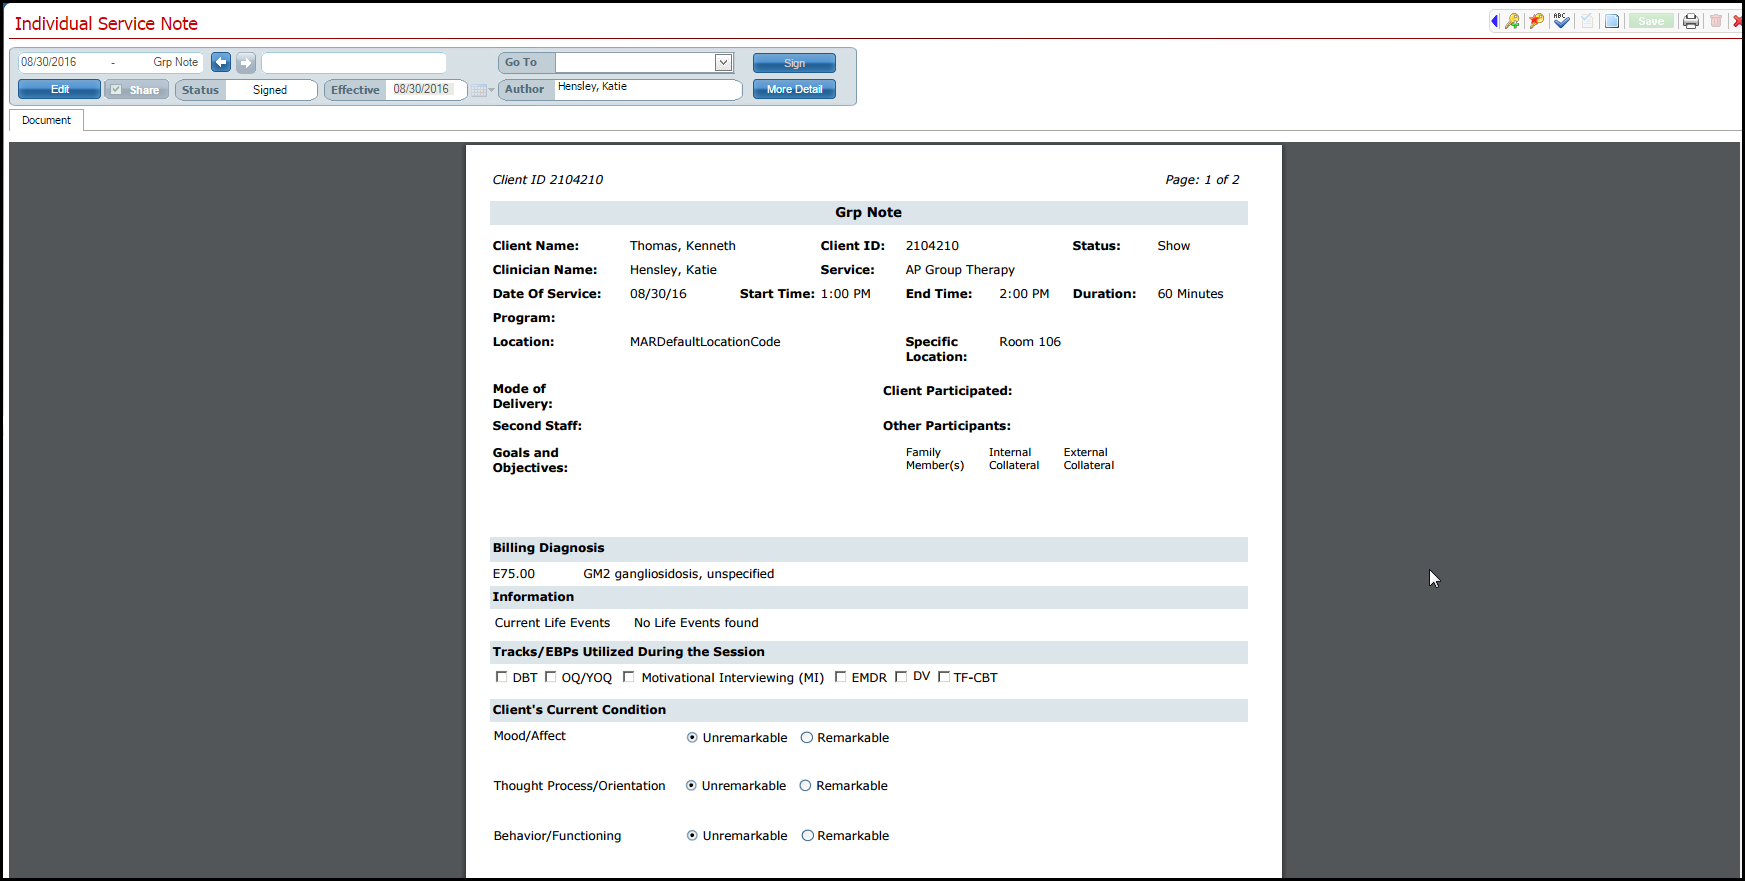This screenshot has width=1745, height=881.
Task: Enable the Motivational Interviewing (MI) checkbox
Action: point(629,677)
